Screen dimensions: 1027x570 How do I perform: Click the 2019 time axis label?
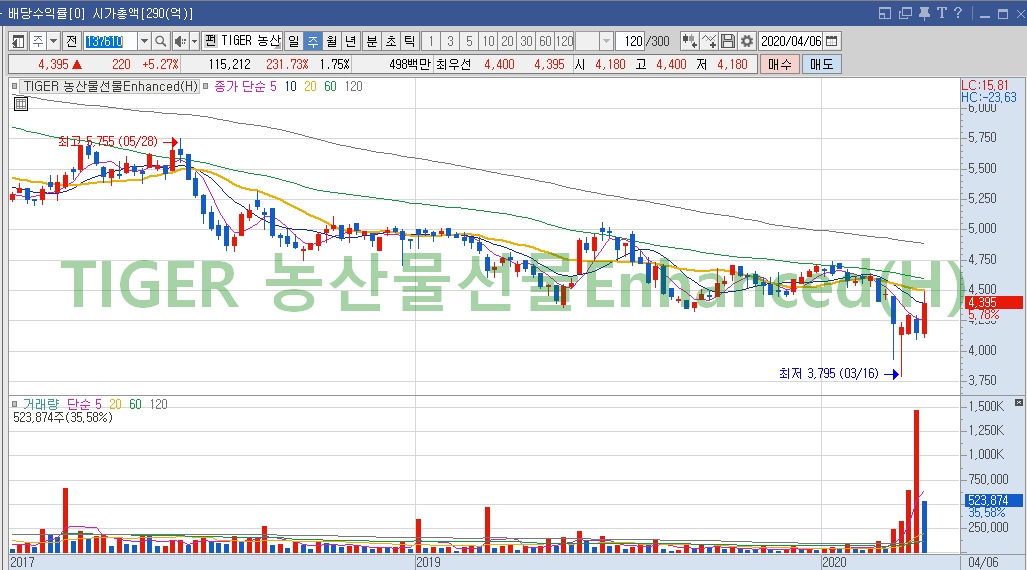pyautogui.click(x=429, y=562)
